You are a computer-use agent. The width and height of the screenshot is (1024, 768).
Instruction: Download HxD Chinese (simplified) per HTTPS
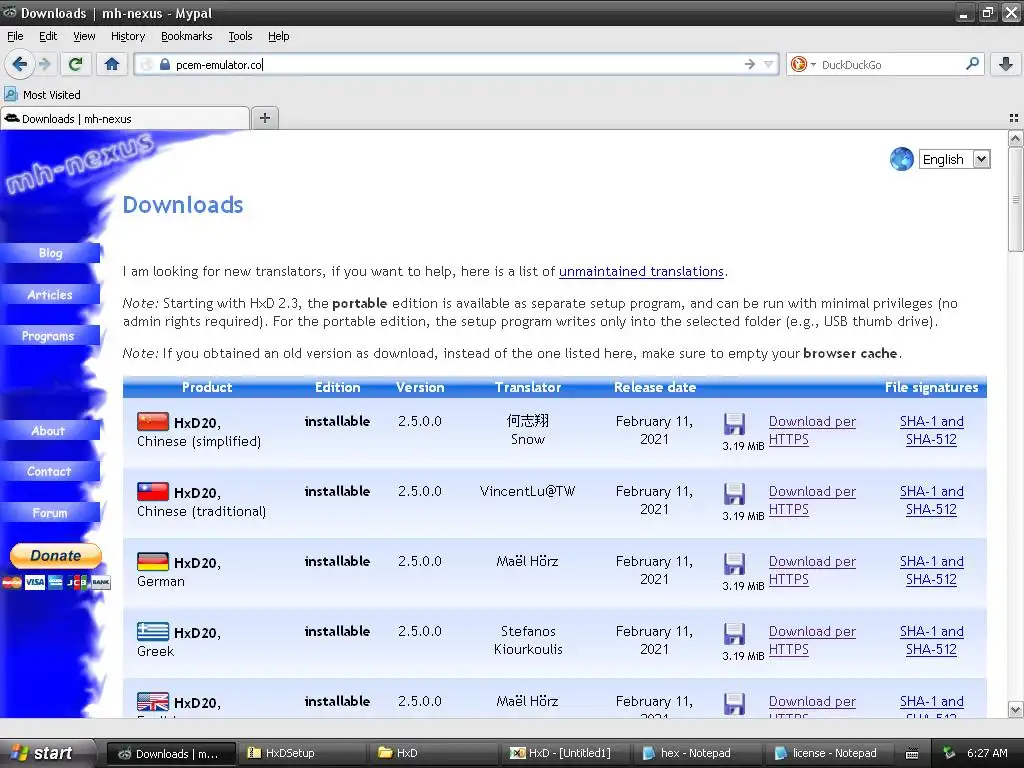pyautogui.click(x=812, y=430)
